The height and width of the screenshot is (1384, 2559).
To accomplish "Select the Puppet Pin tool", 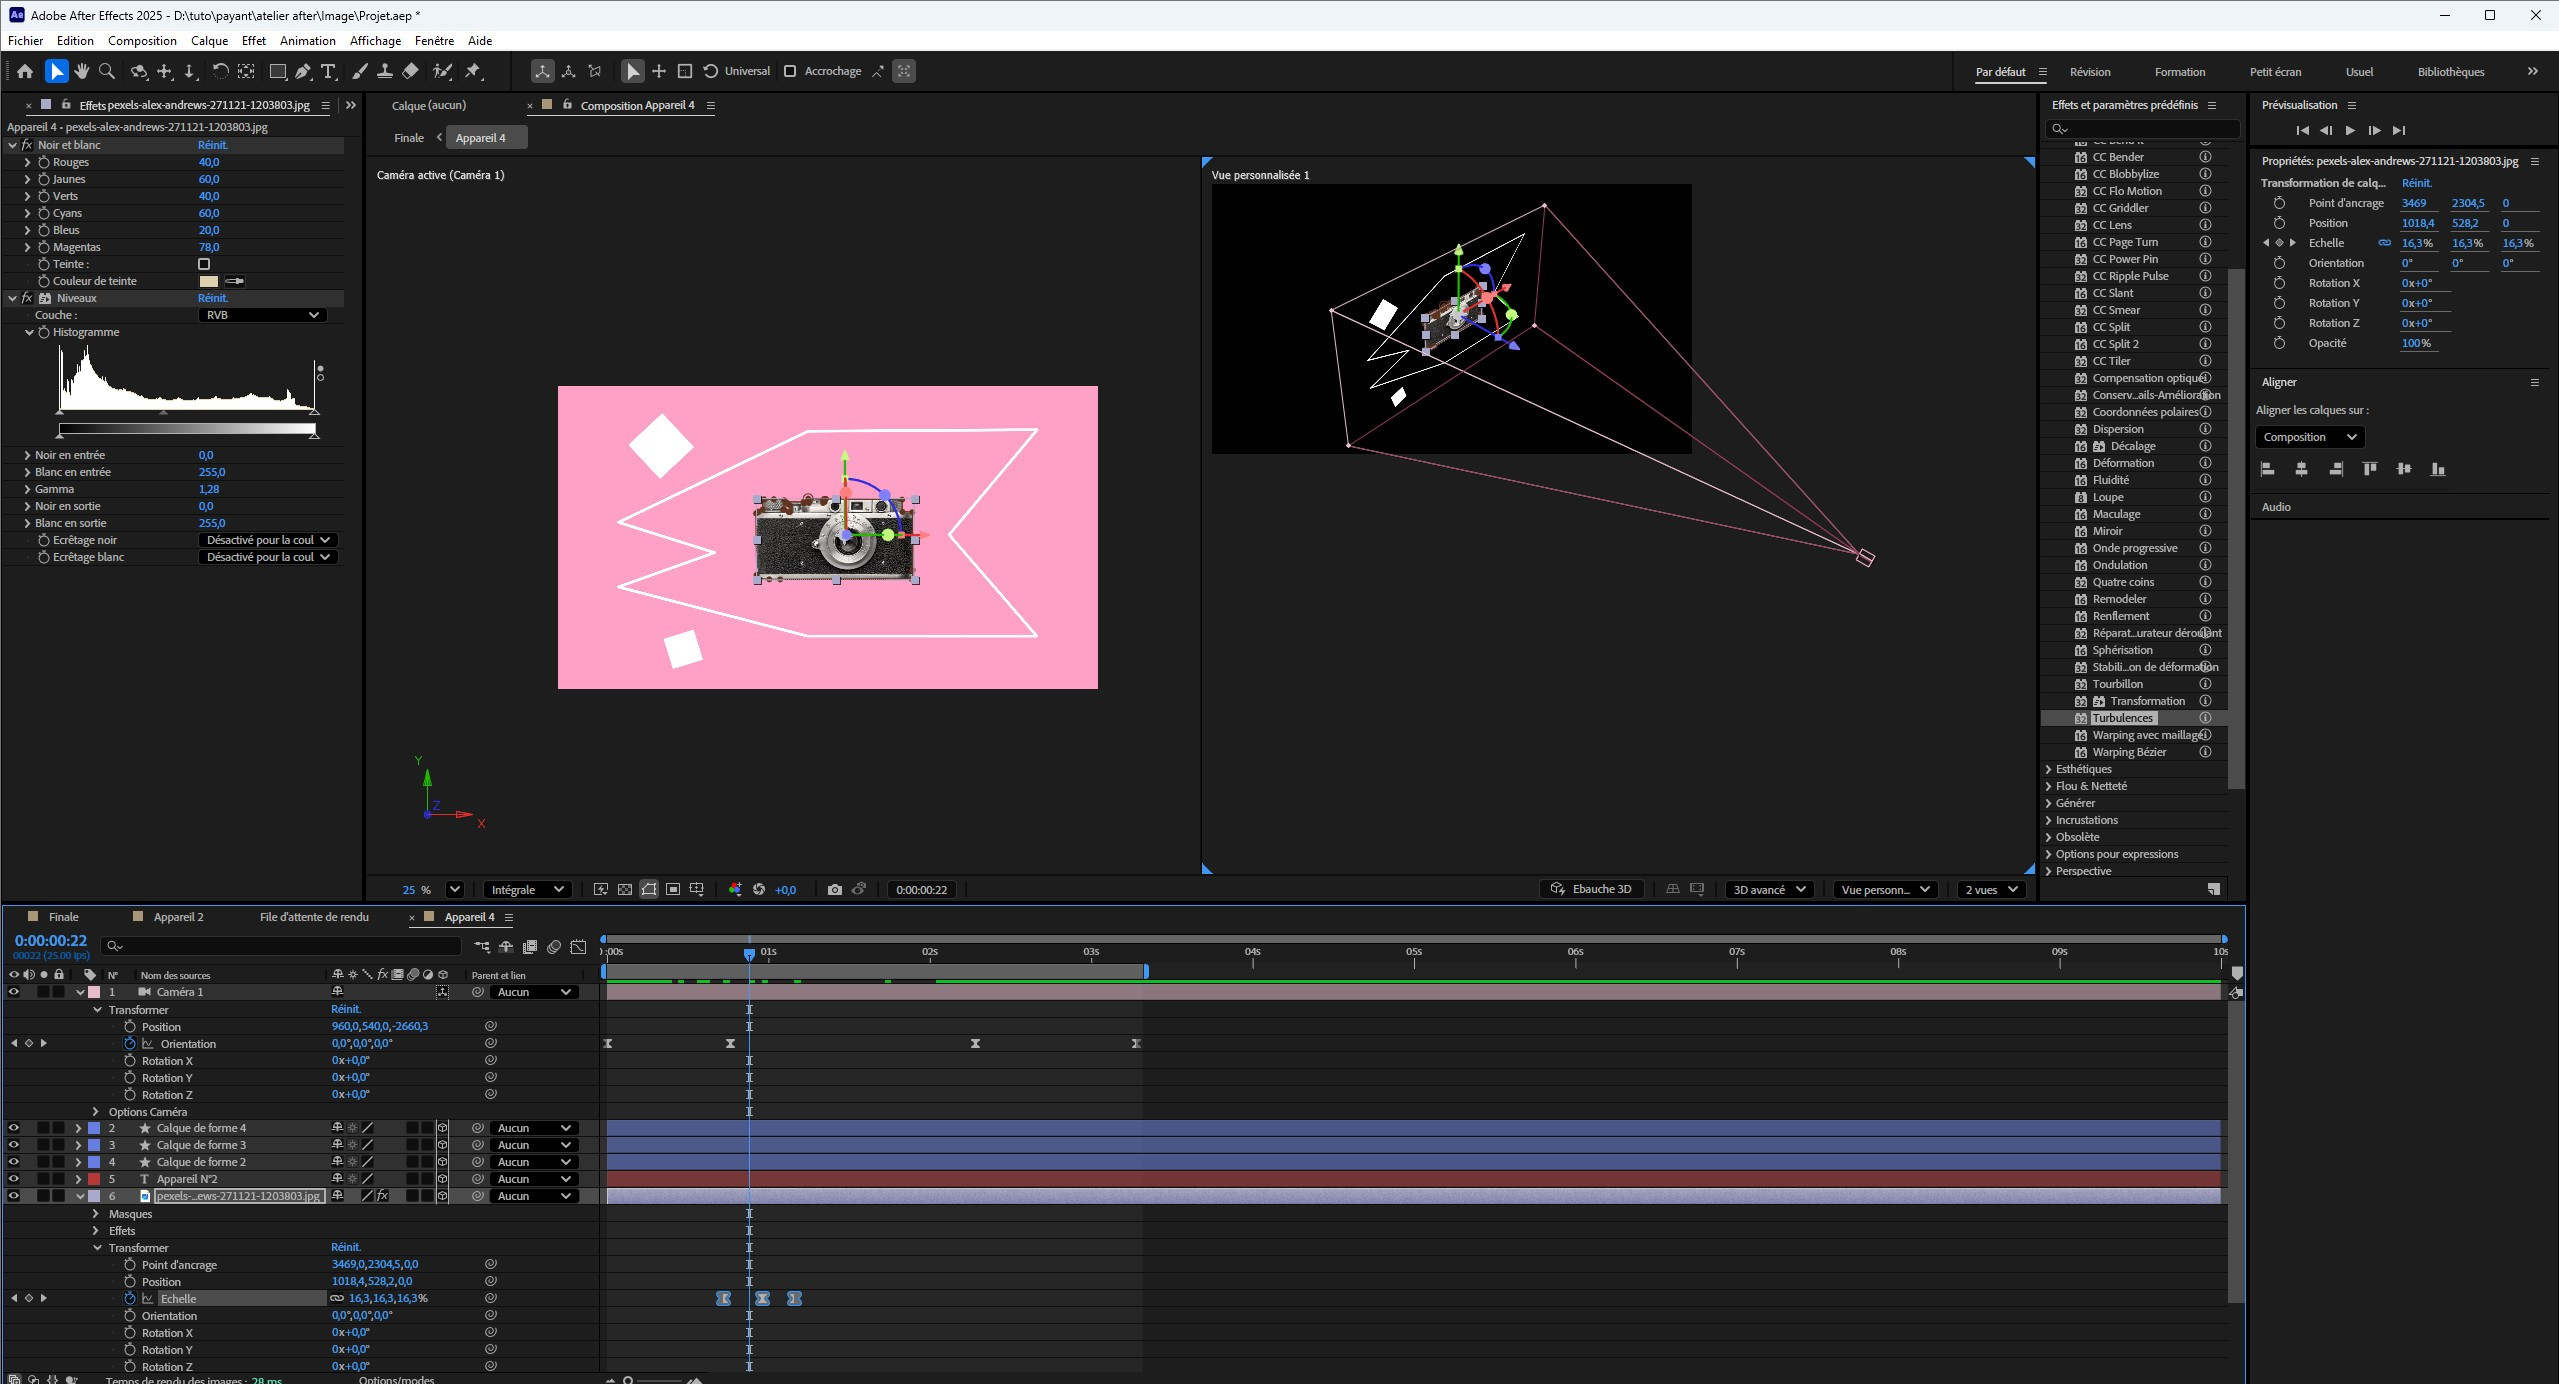I will pyautogui.click(x=474, y=71).
